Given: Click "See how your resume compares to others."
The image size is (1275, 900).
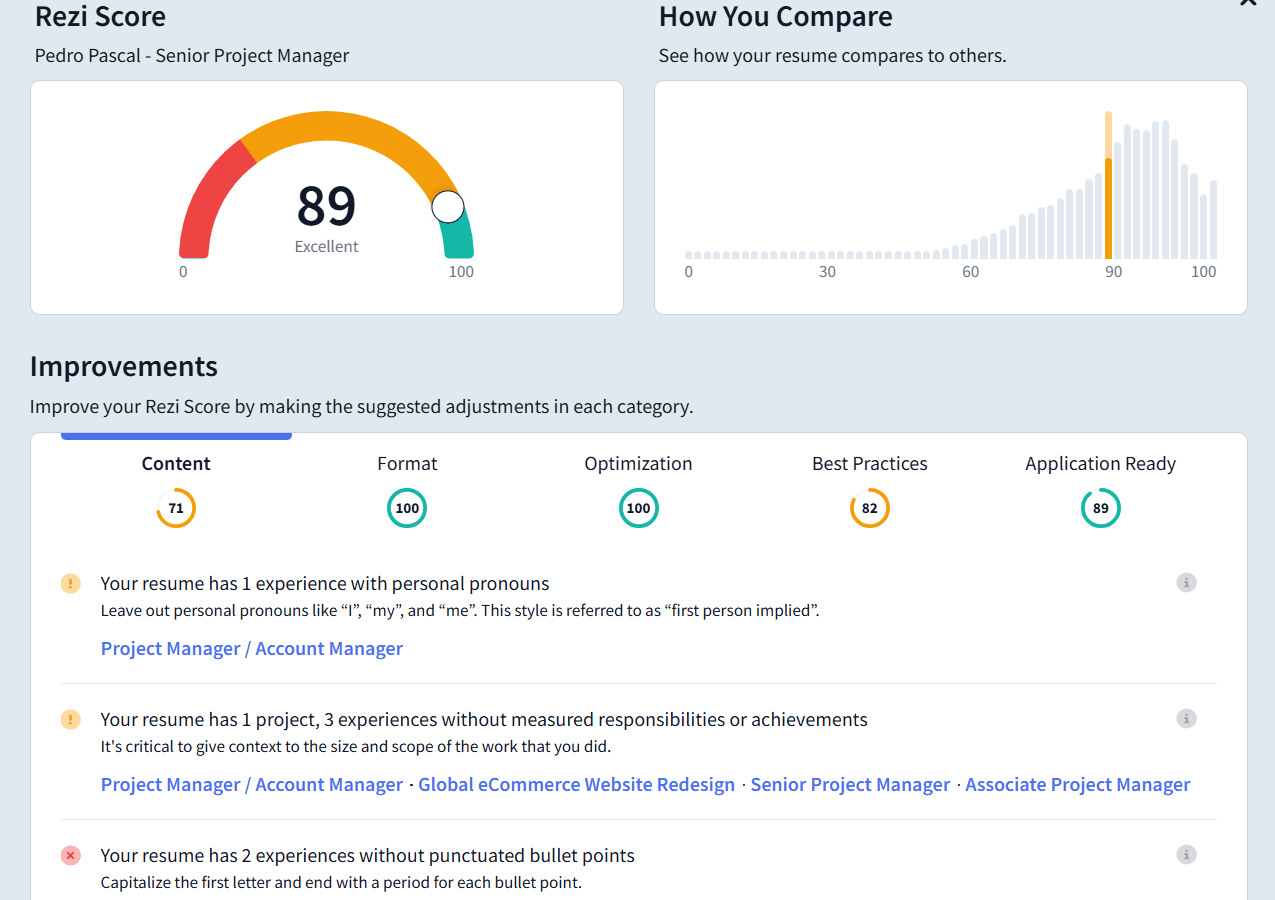Looking at the screenshot, I should click(x=833, y=56).
